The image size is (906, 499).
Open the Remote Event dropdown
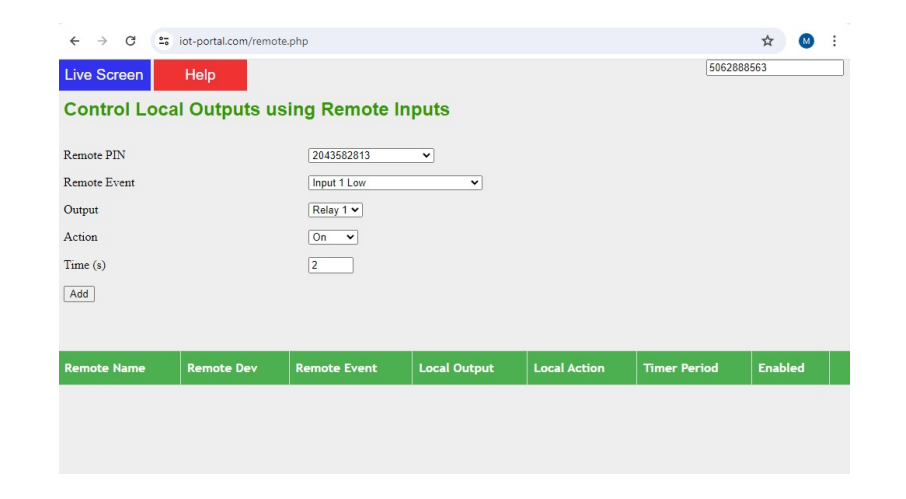click(x=395, y=183)
